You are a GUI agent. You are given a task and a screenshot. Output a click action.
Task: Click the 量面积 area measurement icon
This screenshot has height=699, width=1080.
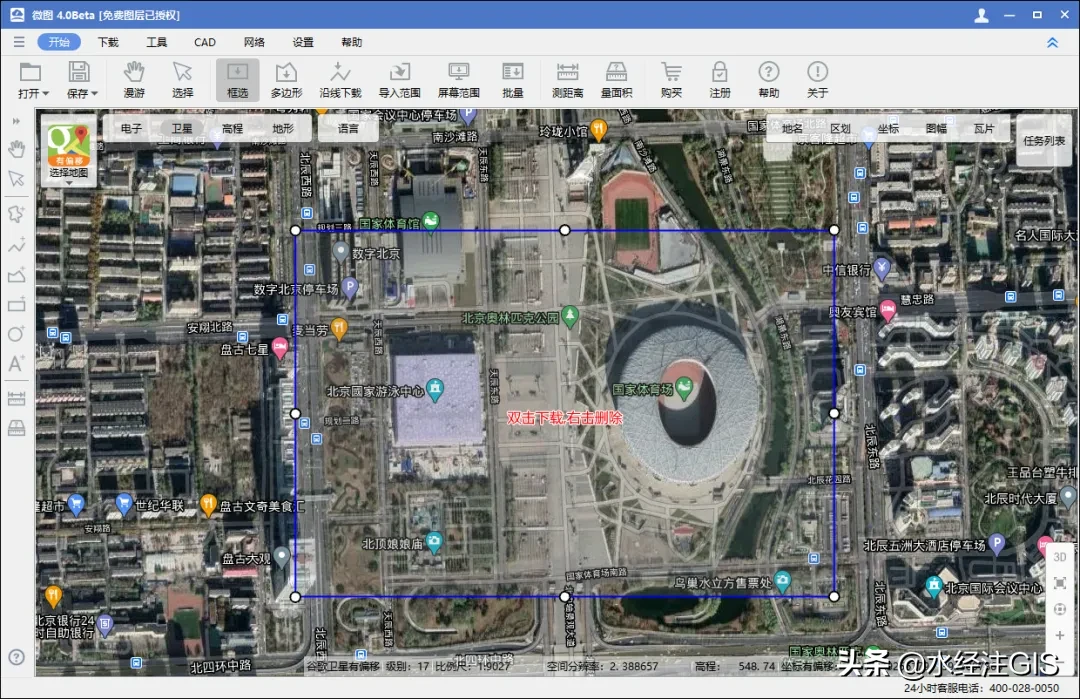[616, 80]
